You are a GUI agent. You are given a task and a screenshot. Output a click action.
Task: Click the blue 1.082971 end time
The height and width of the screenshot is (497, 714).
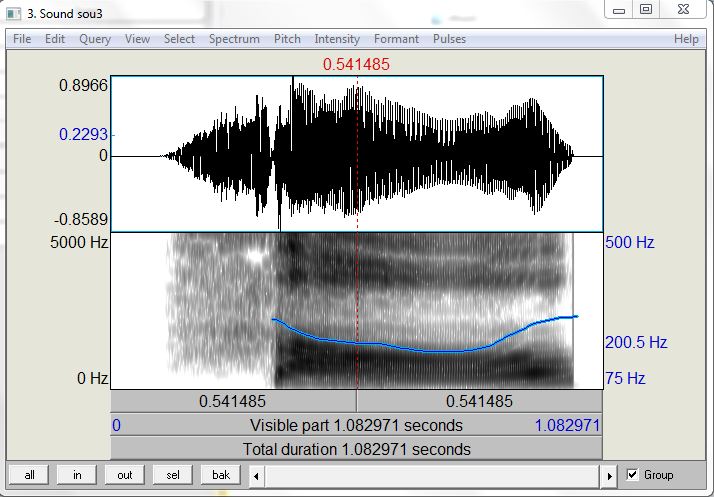(x=567, y=425)
